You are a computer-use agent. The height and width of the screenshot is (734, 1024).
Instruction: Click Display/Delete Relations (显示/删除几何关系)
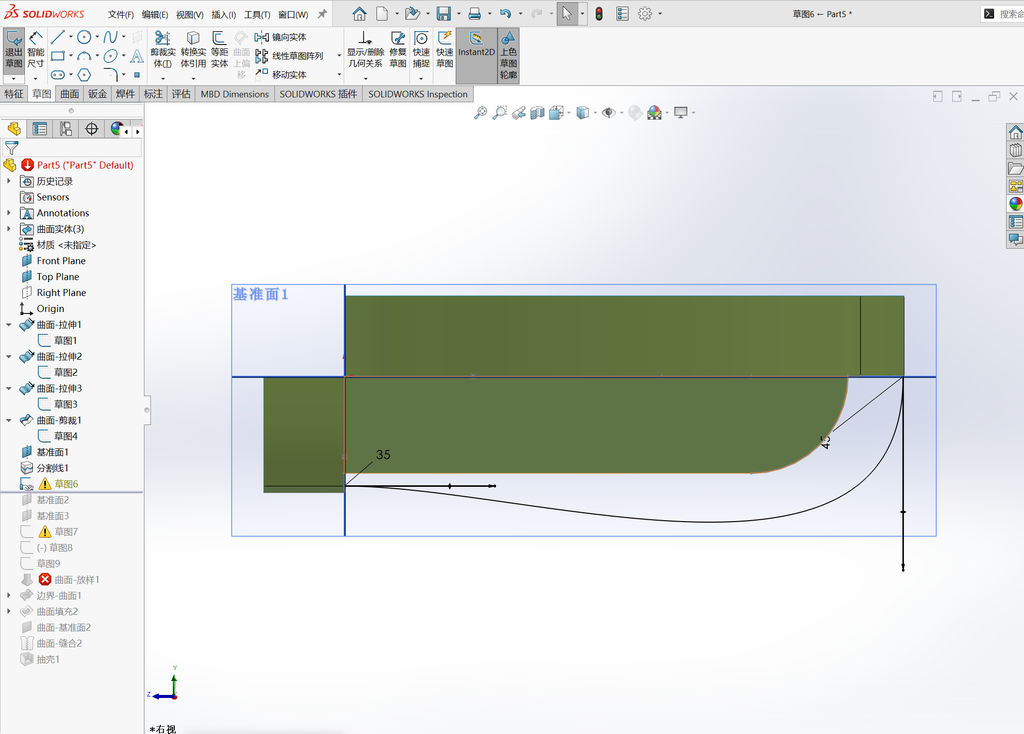coord(365,50)
